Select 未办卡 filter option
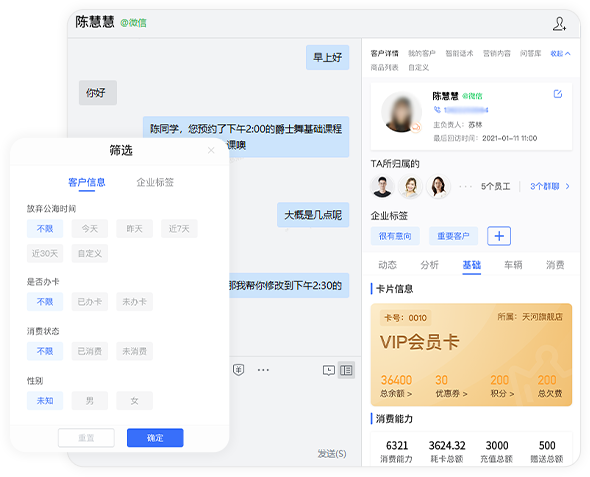Viewport: 590px width, 477px height. pos(134,302)
